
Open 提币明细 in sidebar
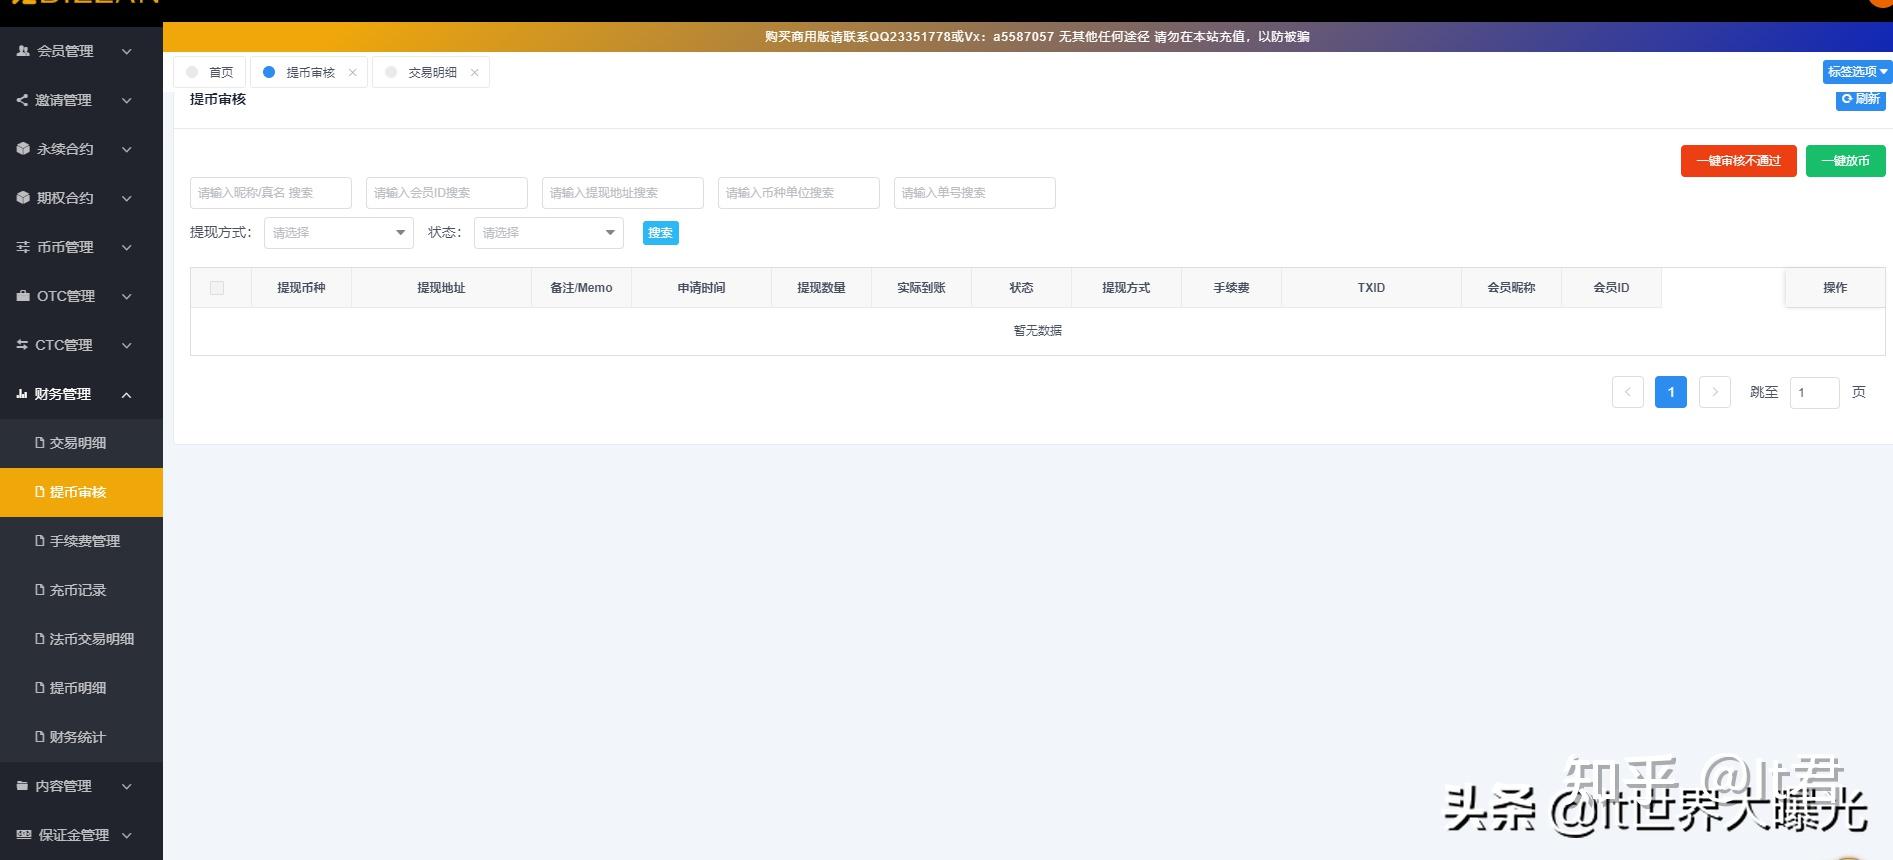pyautogui.click(x=81, y=688)
